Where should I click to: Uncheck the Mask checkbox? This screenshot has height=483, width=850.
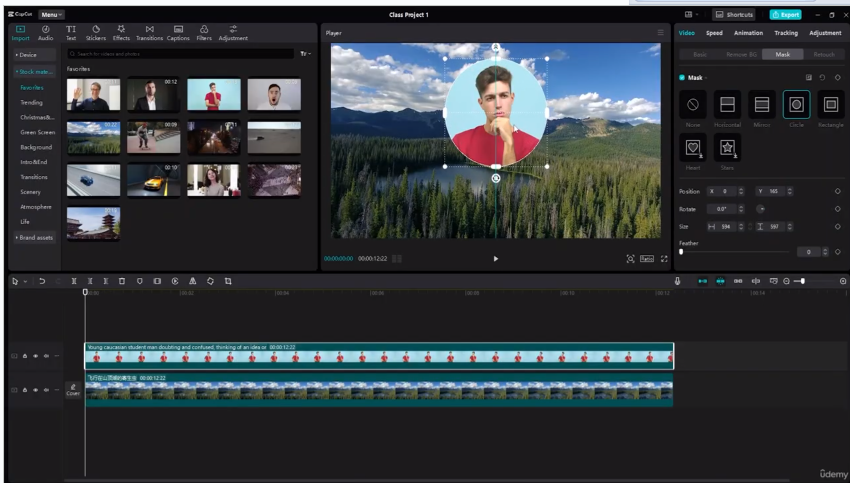click(682, 77)
